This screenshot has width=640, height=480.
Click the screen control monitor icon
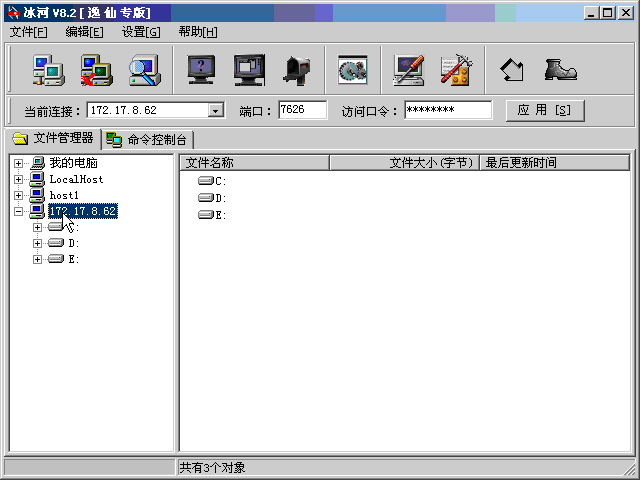(249, 70)
